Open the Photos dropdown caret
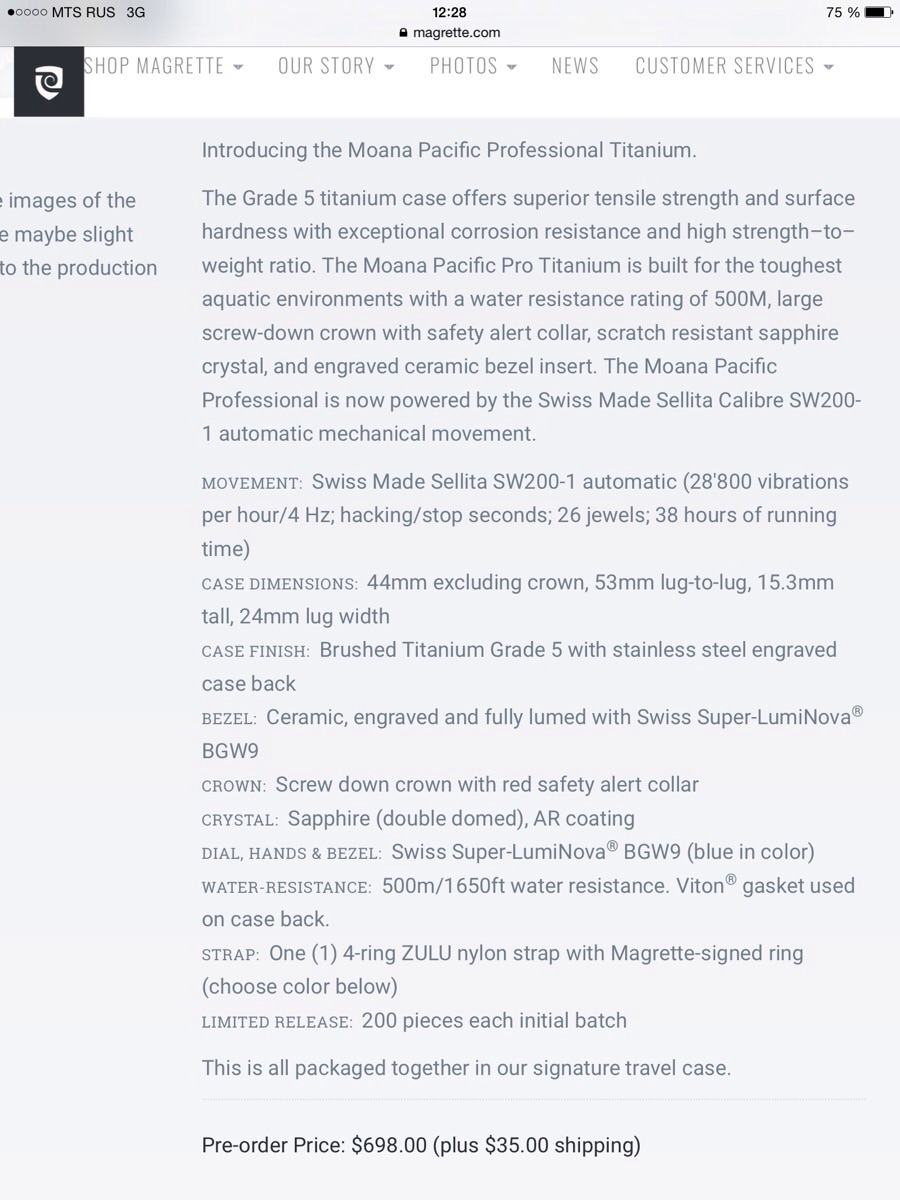The height and width of the screenshot is (1200, 900). (x=512, y=68)
